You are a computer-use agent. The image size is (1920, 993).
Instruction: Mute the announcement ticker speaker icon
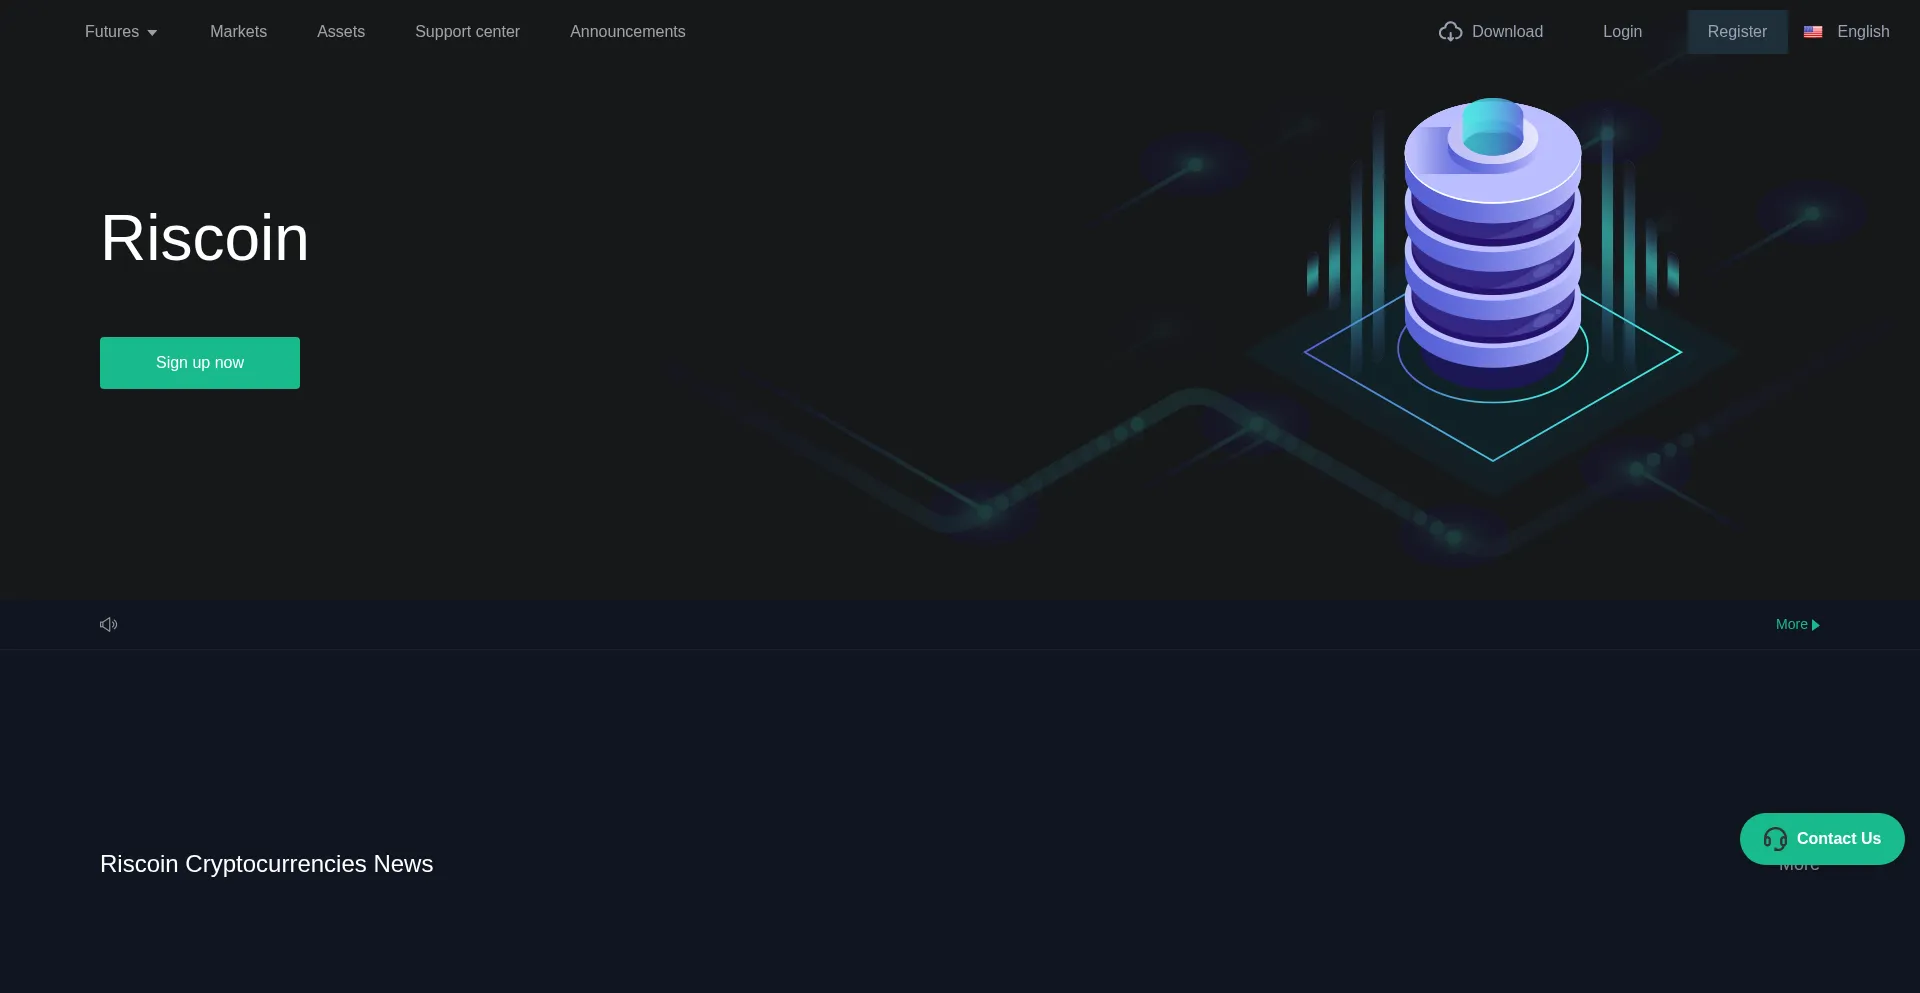tap(109, 624)
